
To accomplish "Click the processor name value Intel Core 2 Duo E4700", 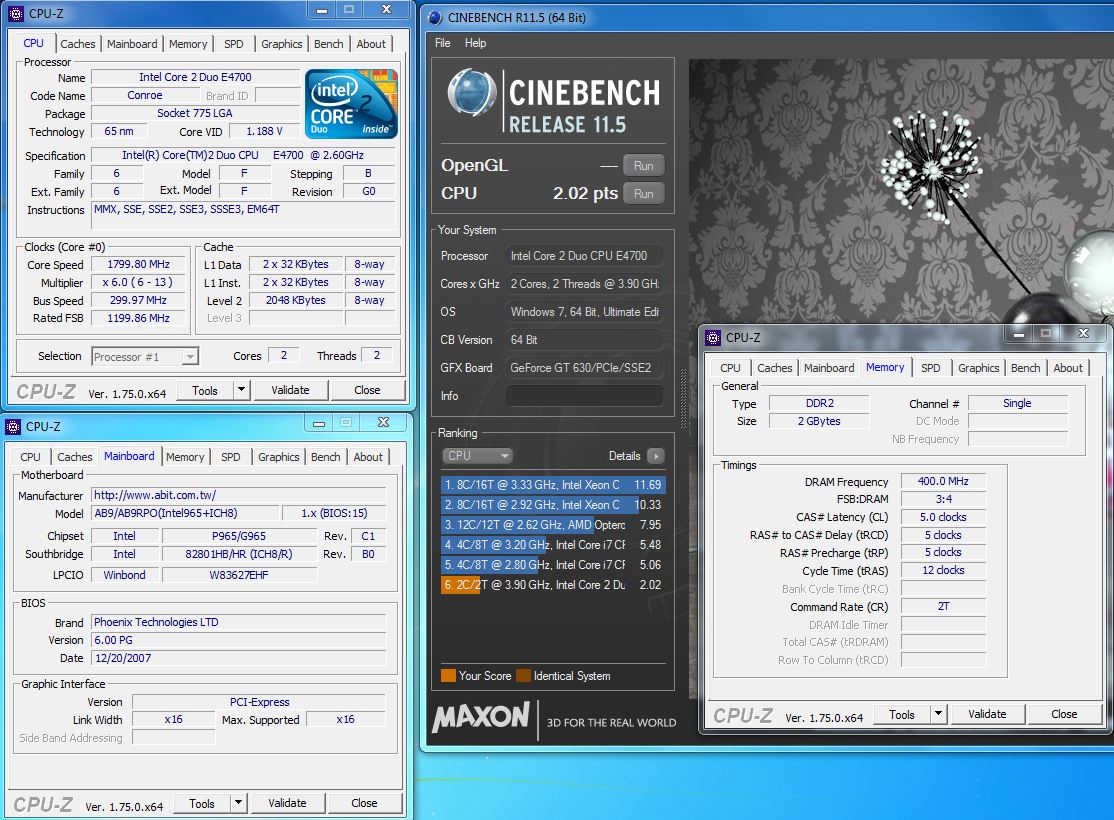I will [195, 77].
